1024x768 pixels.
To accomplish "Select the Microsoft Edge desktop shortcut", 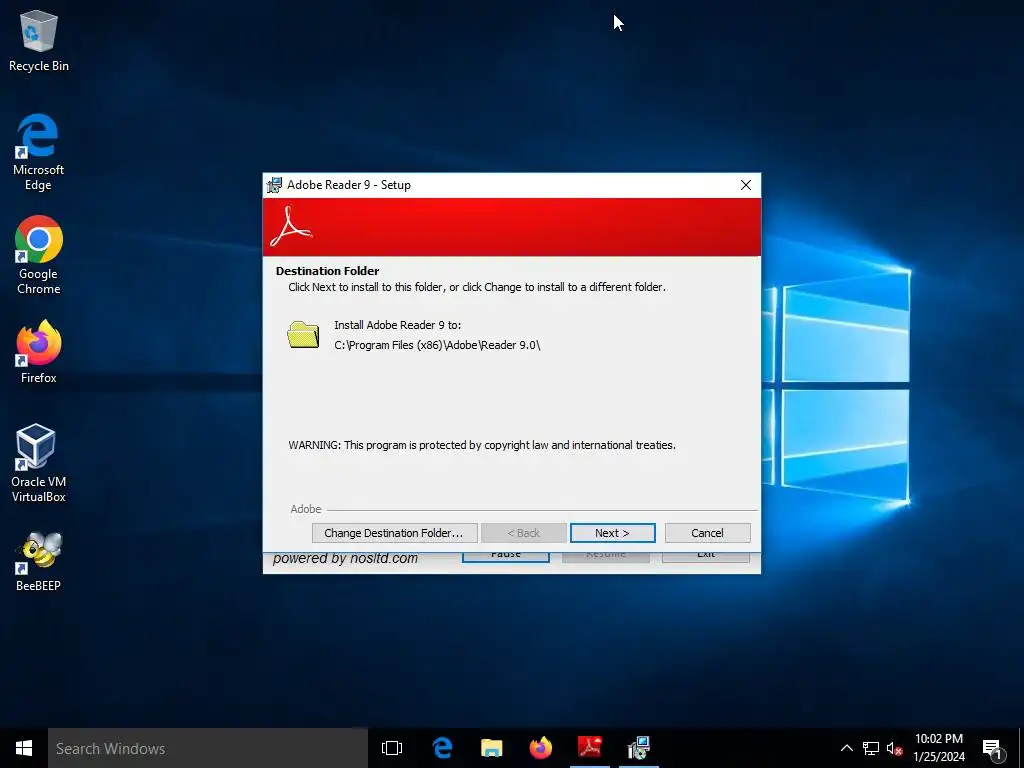I will pos(39,152).
